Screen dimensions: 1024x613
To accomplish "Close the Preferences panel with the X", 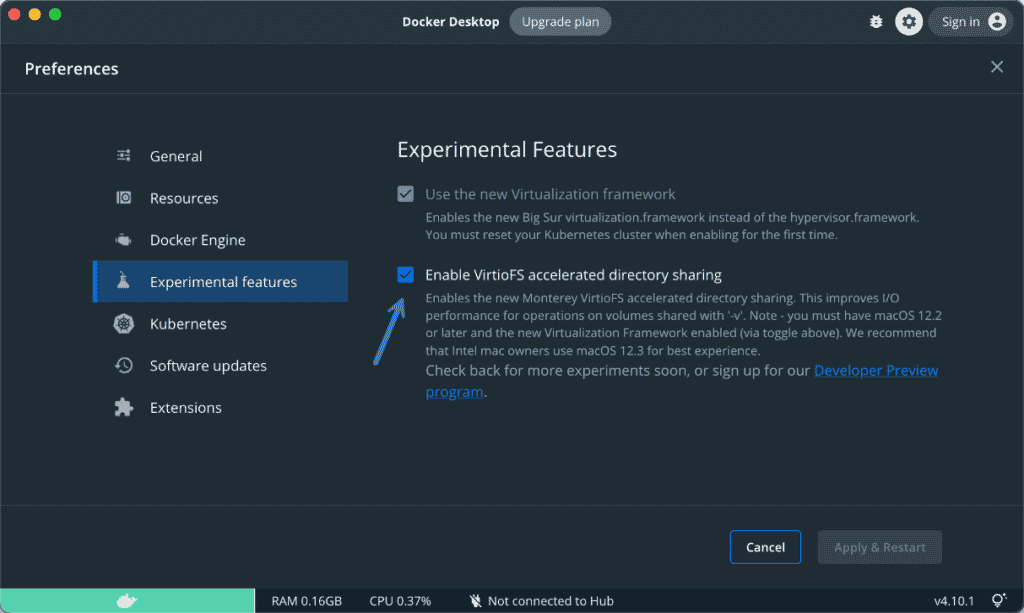I will (997, 67).
